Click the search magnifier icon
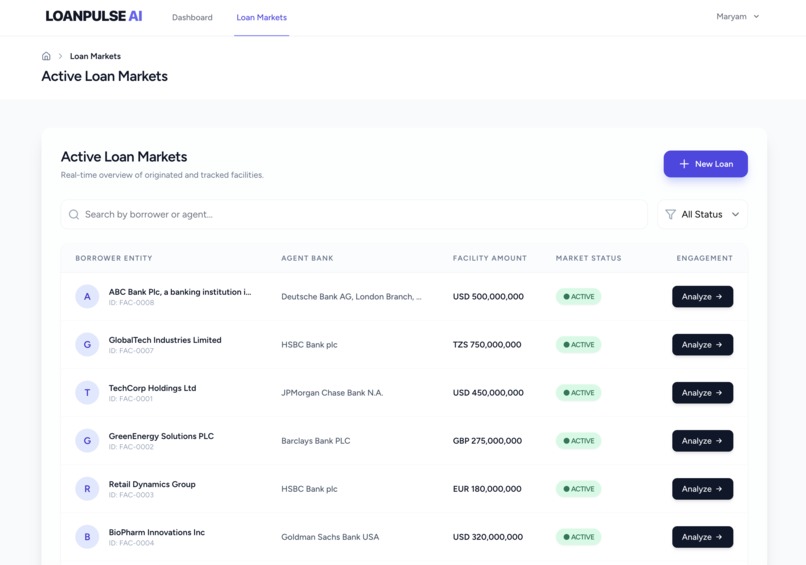This screenshot has height=565, width=806. [74, 214]
